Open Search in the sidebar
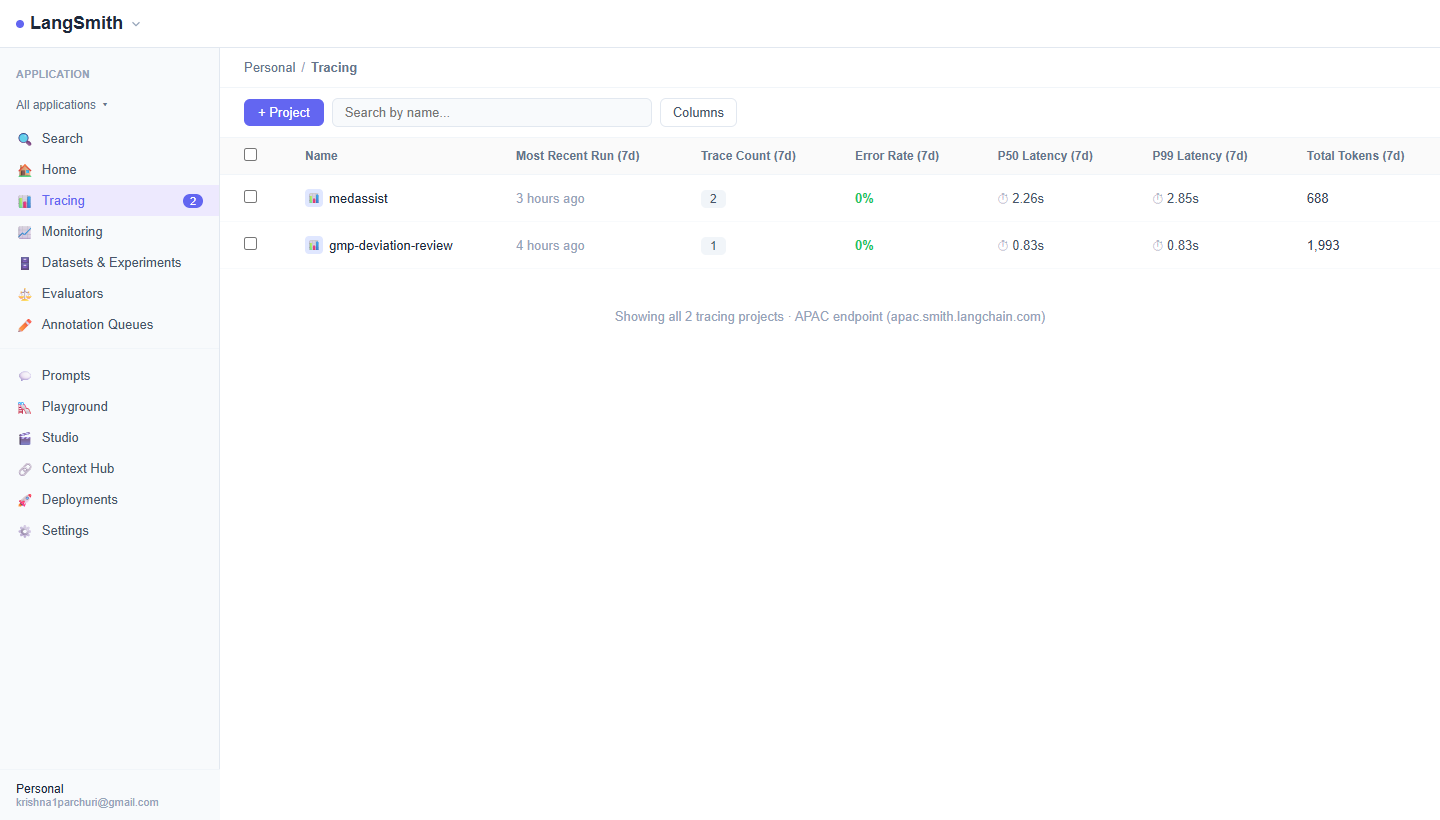The image size is (1440, 820). tap(110, 139)
